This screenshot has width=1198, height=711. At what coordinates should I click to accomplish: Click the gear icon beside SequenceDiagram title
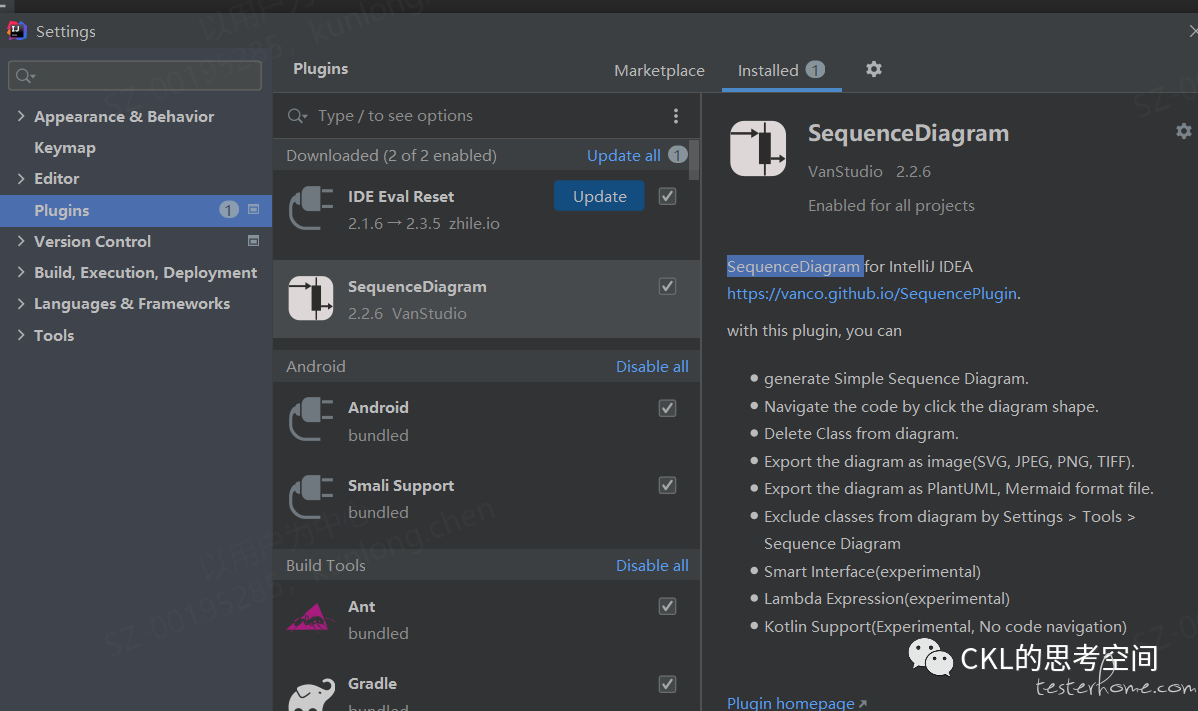pos(1183,131)
